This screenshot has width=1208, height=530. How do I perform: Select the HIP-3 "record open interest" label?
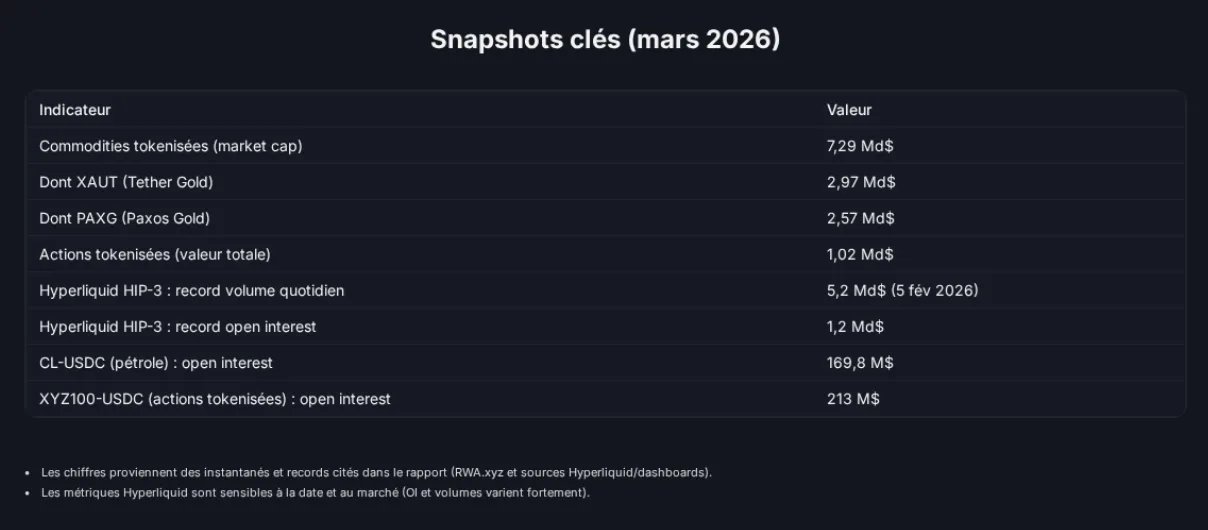pos(178,326)
